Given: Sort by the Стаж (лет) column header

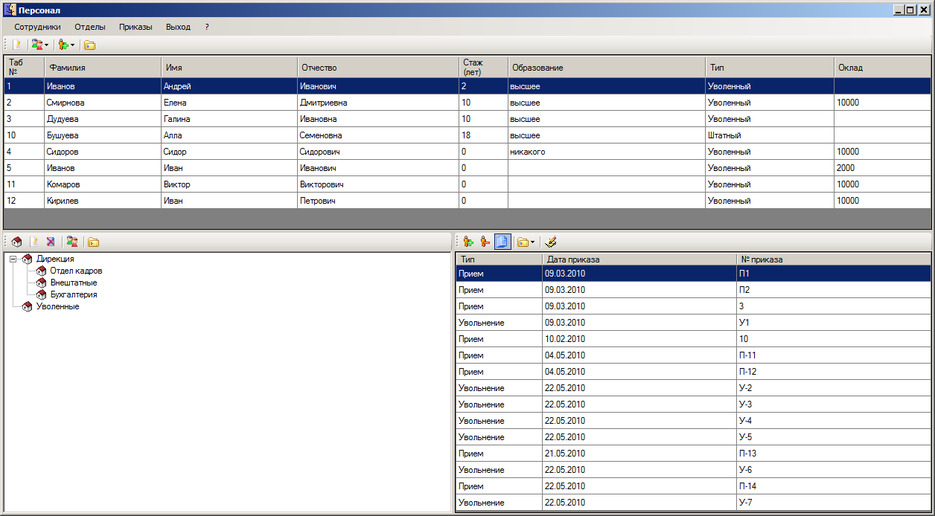Looking at the screenshot, I should [483, 67].
